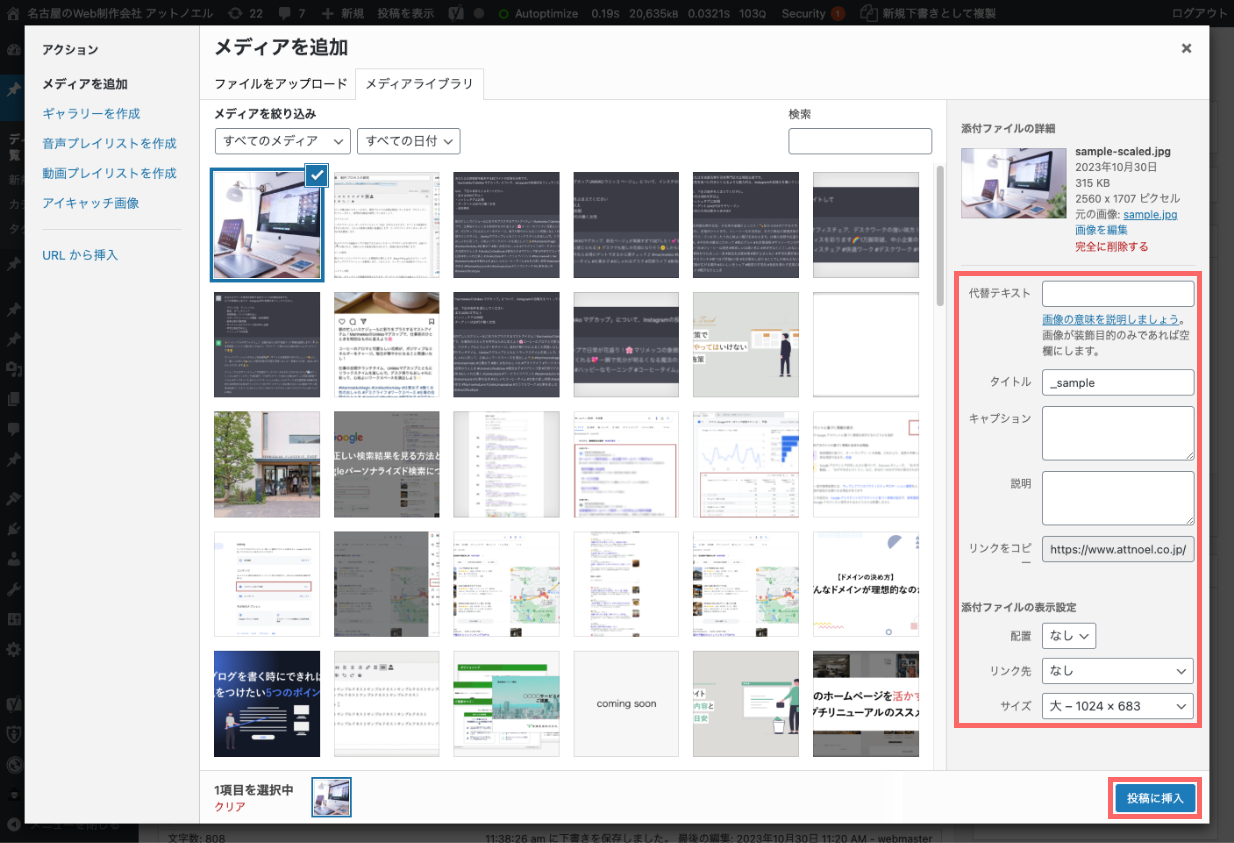The height and width of the screenshot is (843, 1234).
Task: Select the Instagram post thumbnail with the cup photo
Action: click(387, 345)
